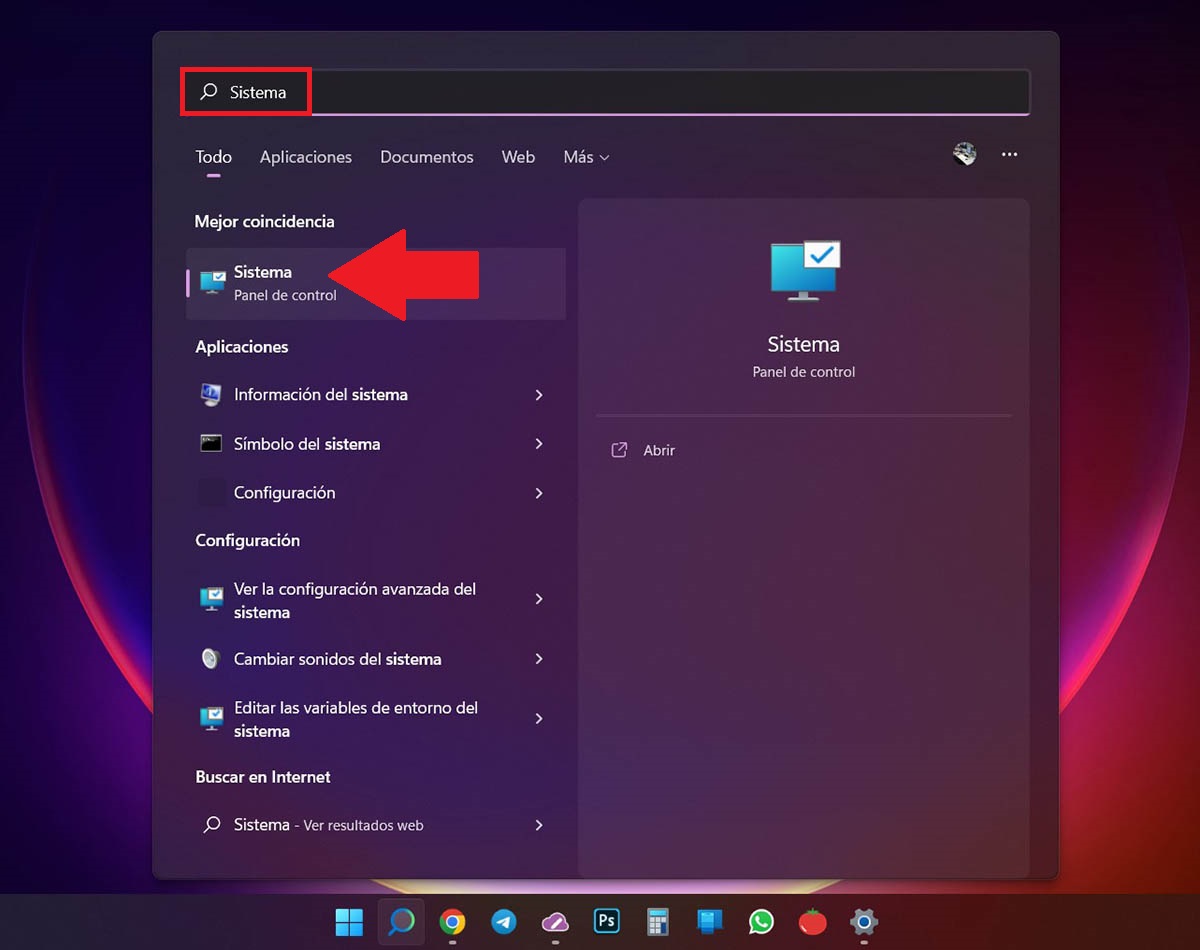This screenshot has height=950, width=1200.
Task: Click the Información del sistema icon
Action: tap(211, 395)
